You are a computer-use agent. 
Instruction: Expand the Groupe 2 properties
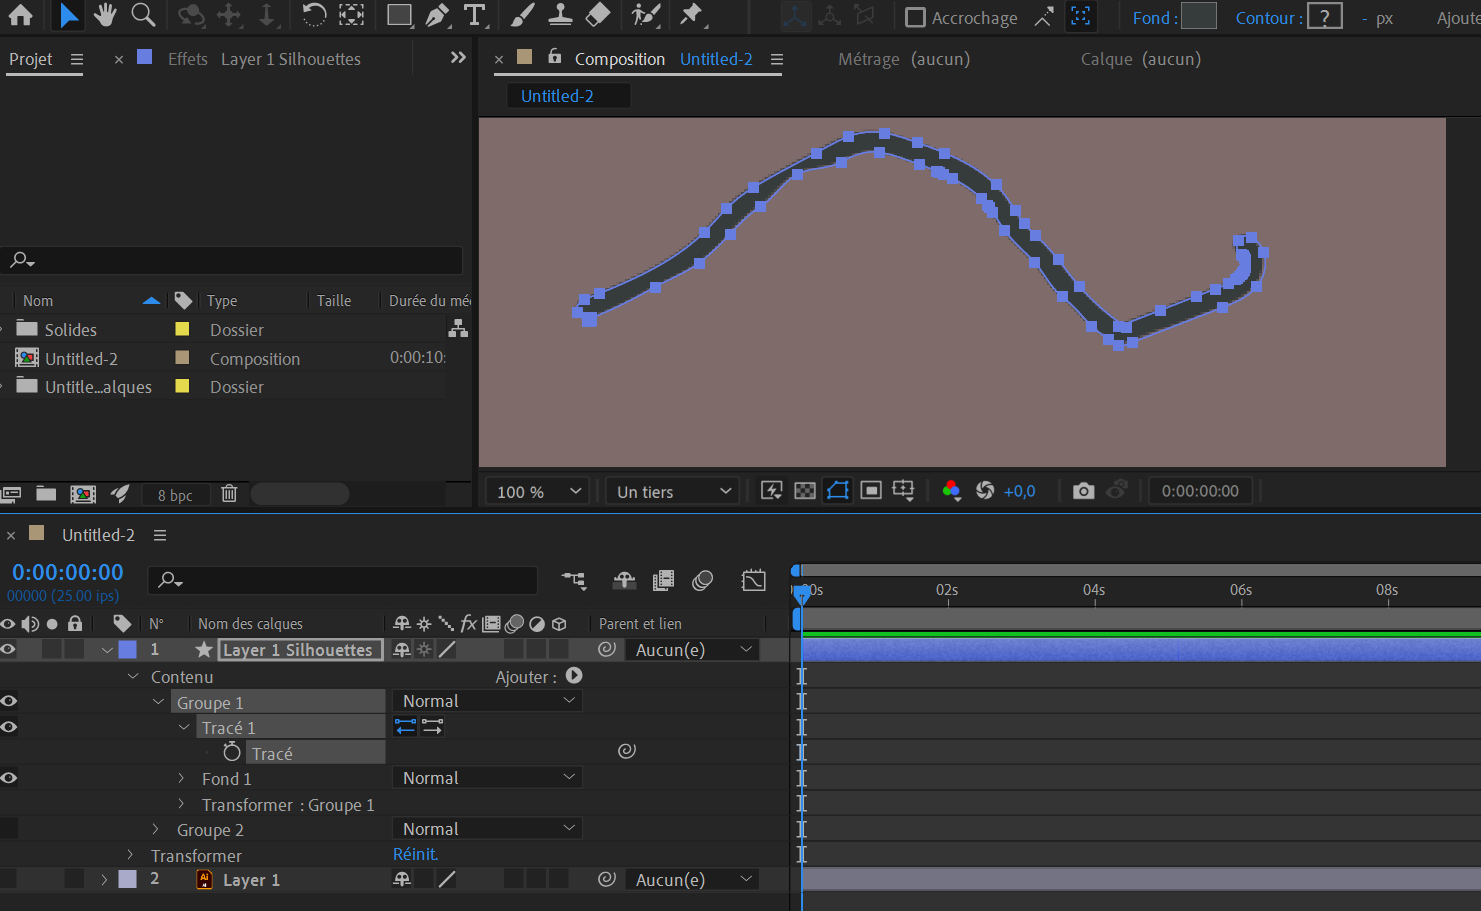(156, 830)
